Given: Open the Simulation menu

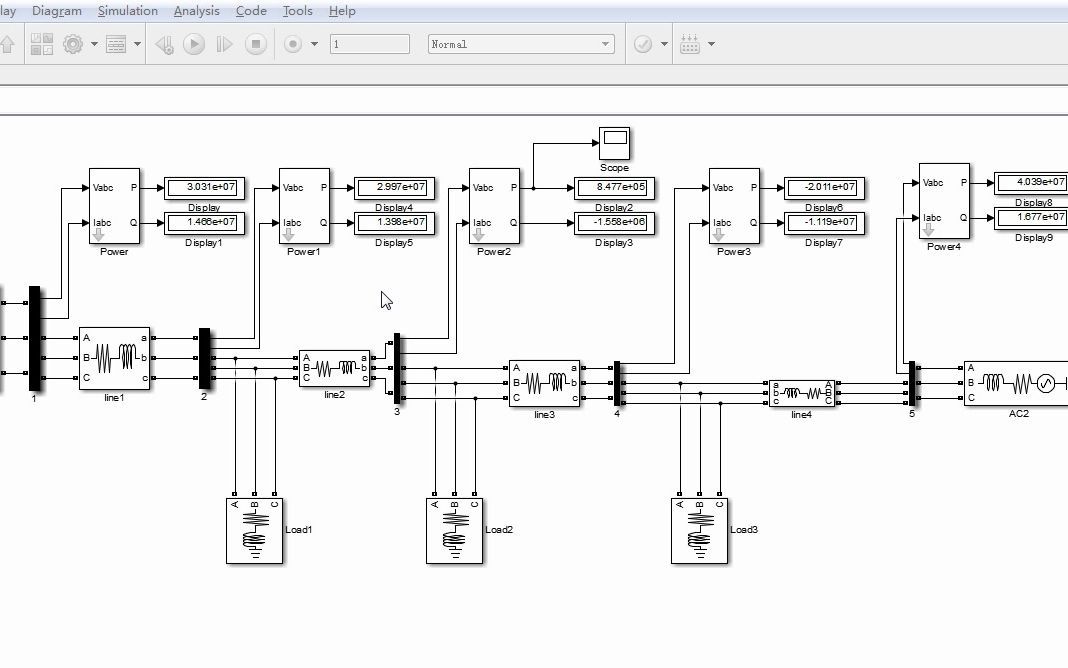Looking at the screenshot, I should coord(128,11).
